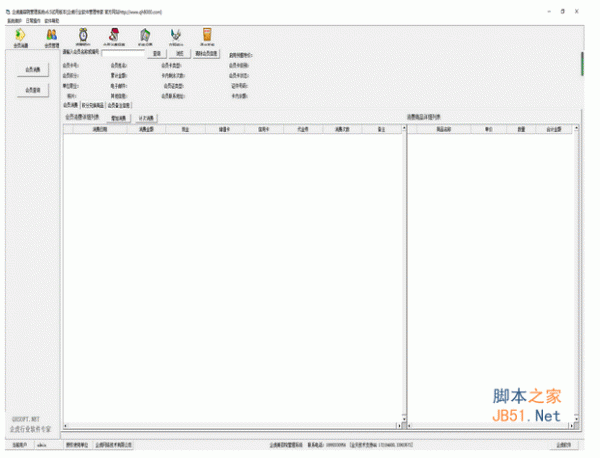Click the 计次消费 button above the list
Image resolution: width=600 pixels, height=458 pixels.
coord(145,117)
